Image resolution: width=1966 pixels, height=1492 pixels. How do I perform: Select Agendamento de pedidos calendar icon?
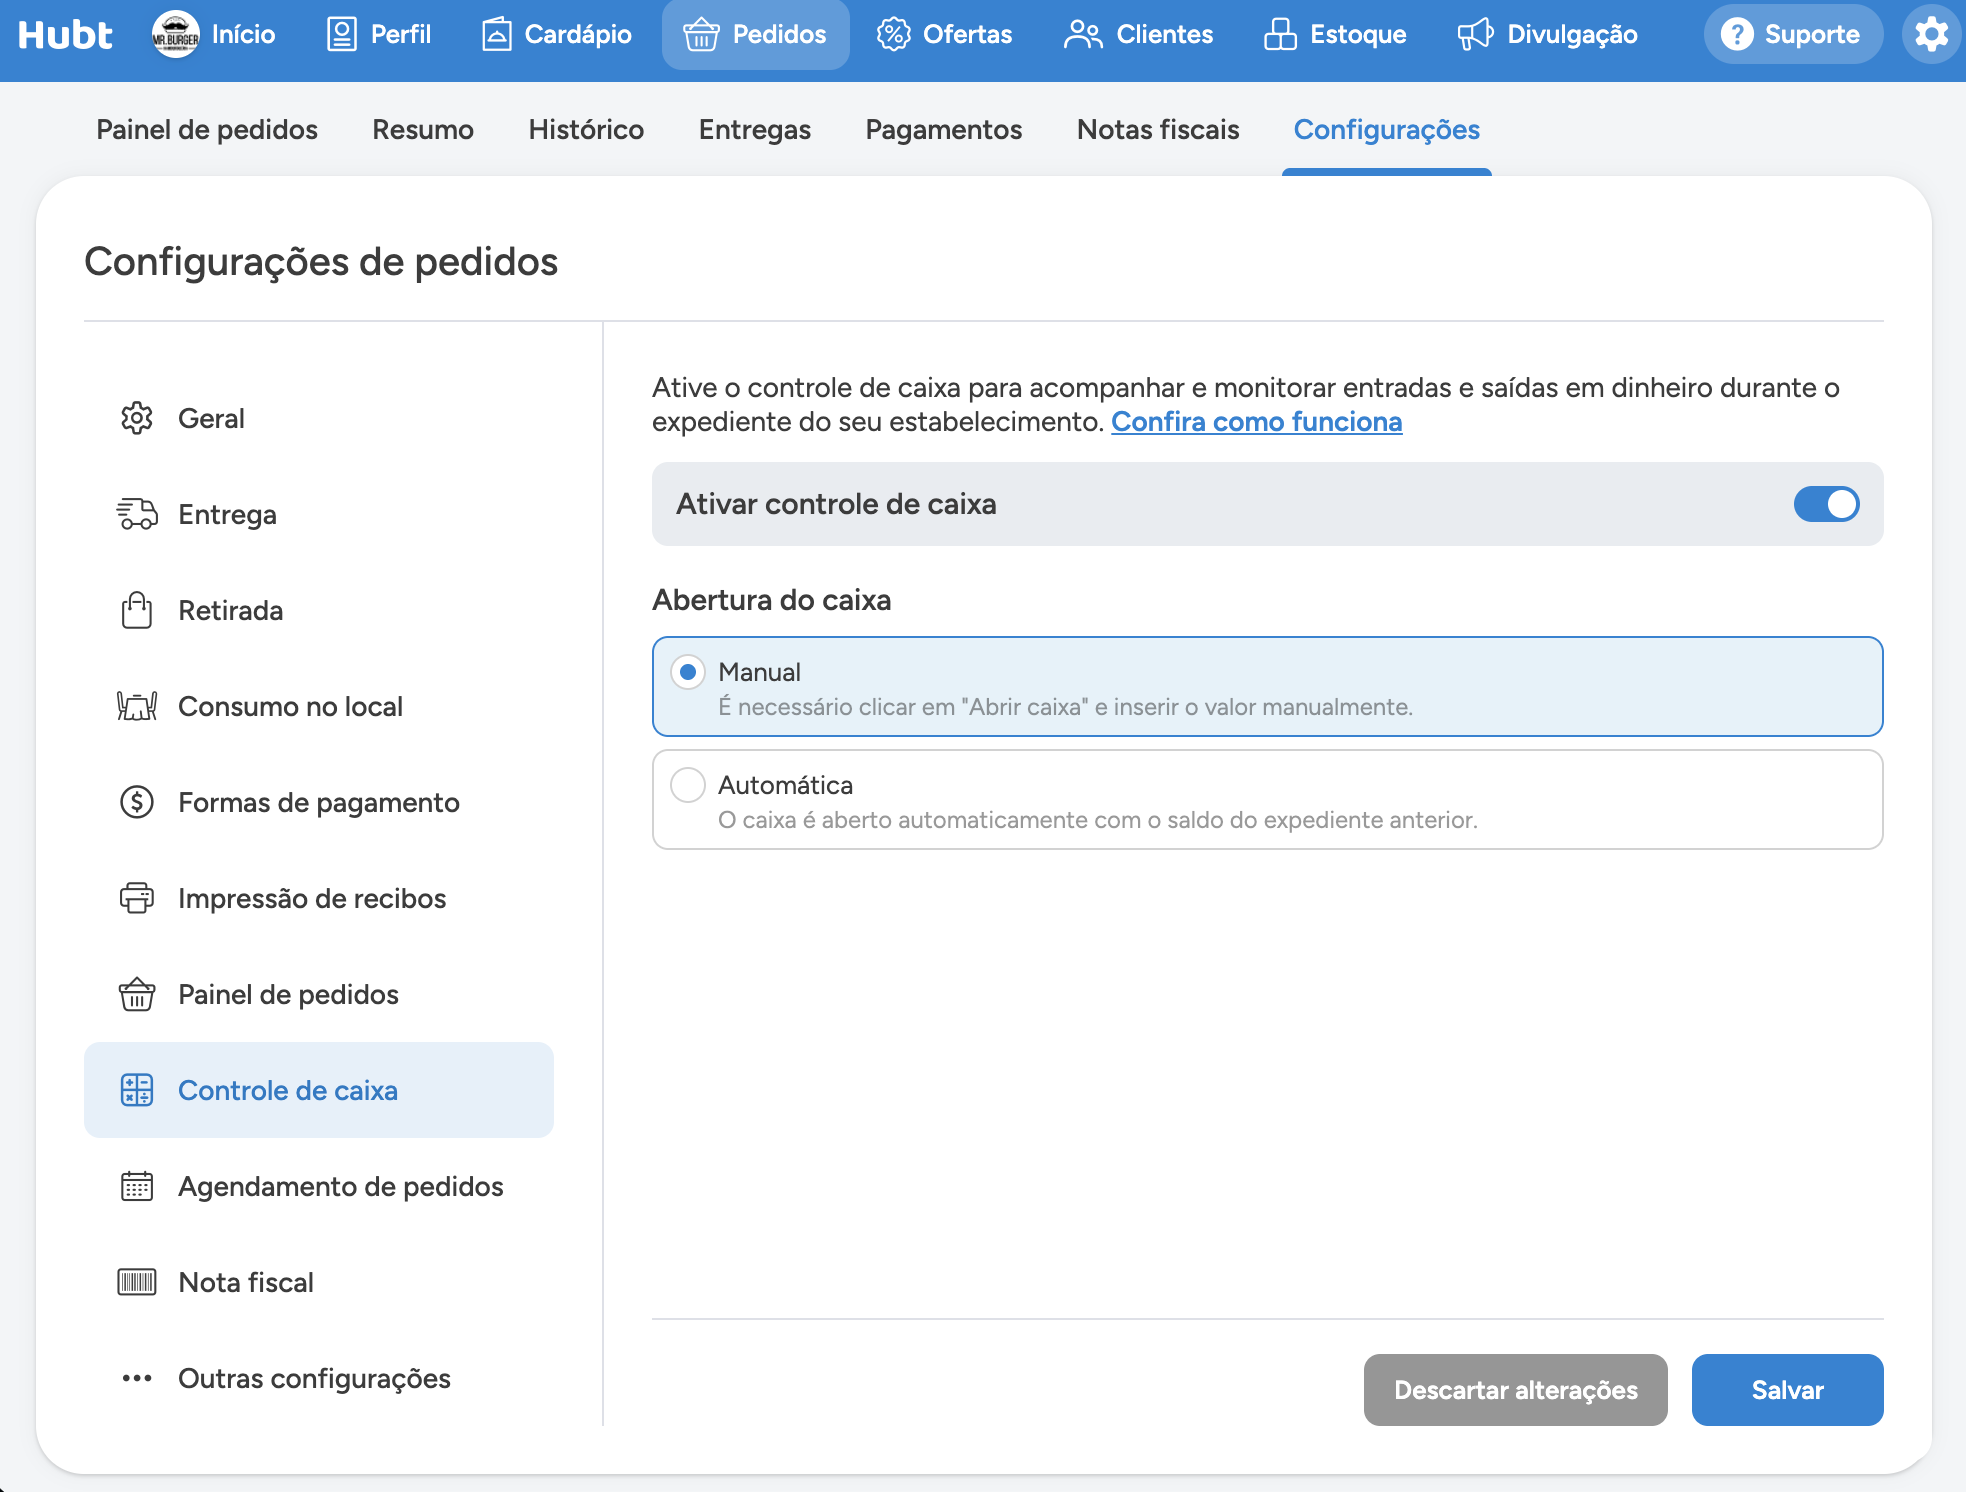pyautogui.click(x=137, y=1186)
